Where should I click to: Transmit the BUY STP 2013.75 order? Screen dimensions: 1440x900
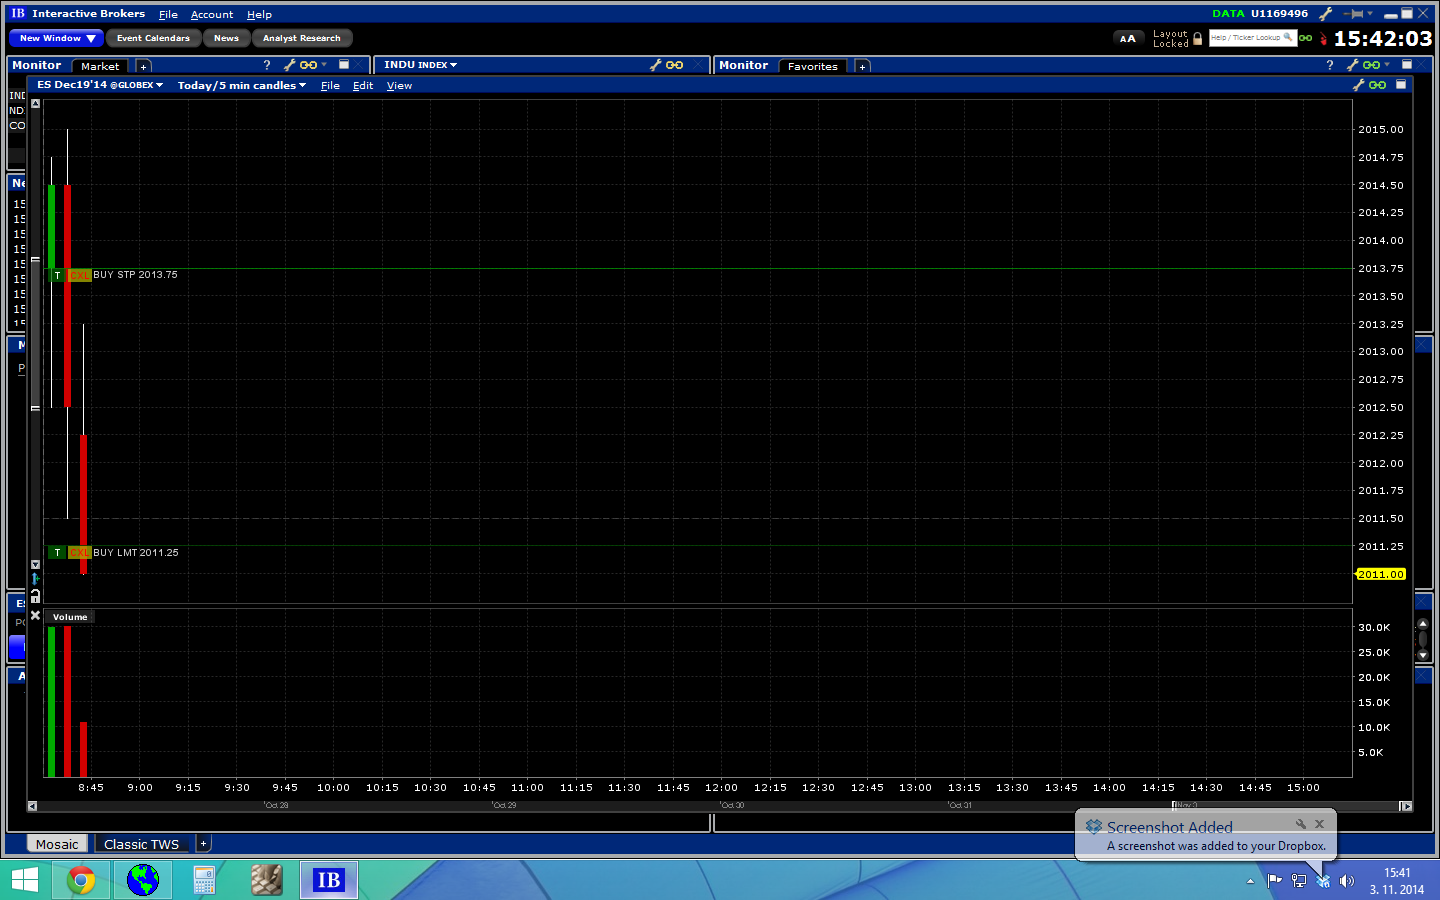[58, 275]
